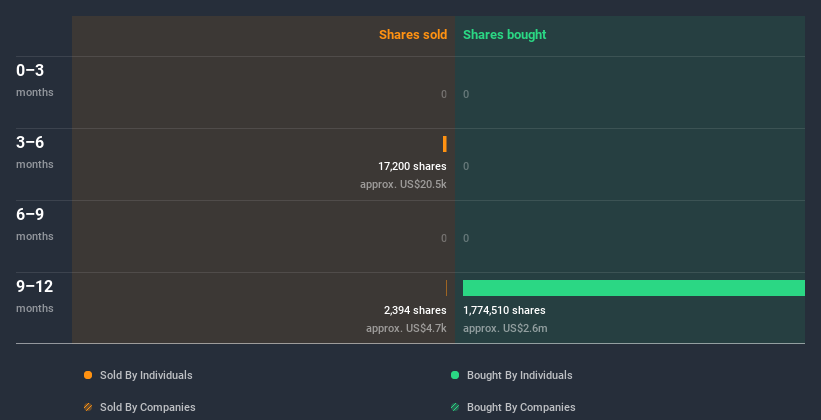The height and width of the screenshot is (420, 821).
Task: Click the green 9–12 months shares bought bar
Action: [x=634, y=288]
